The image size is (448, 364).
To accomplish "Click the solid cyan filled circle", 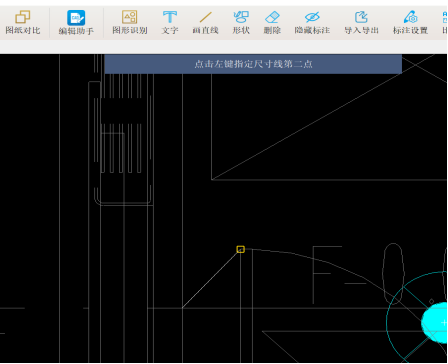I will click(435, 322).
